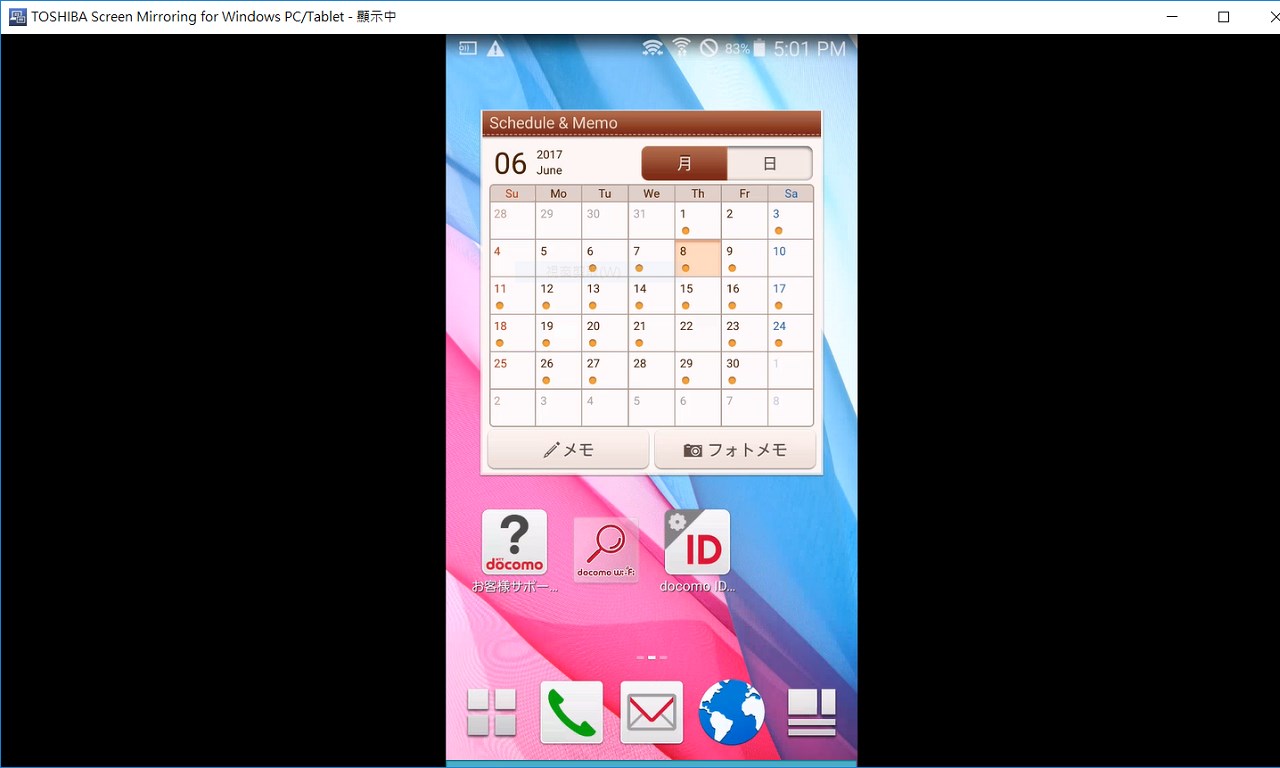Open the docomo ID setup app
The width and height of the screenshot is (1280, 768).
click(x=697, y=540)
